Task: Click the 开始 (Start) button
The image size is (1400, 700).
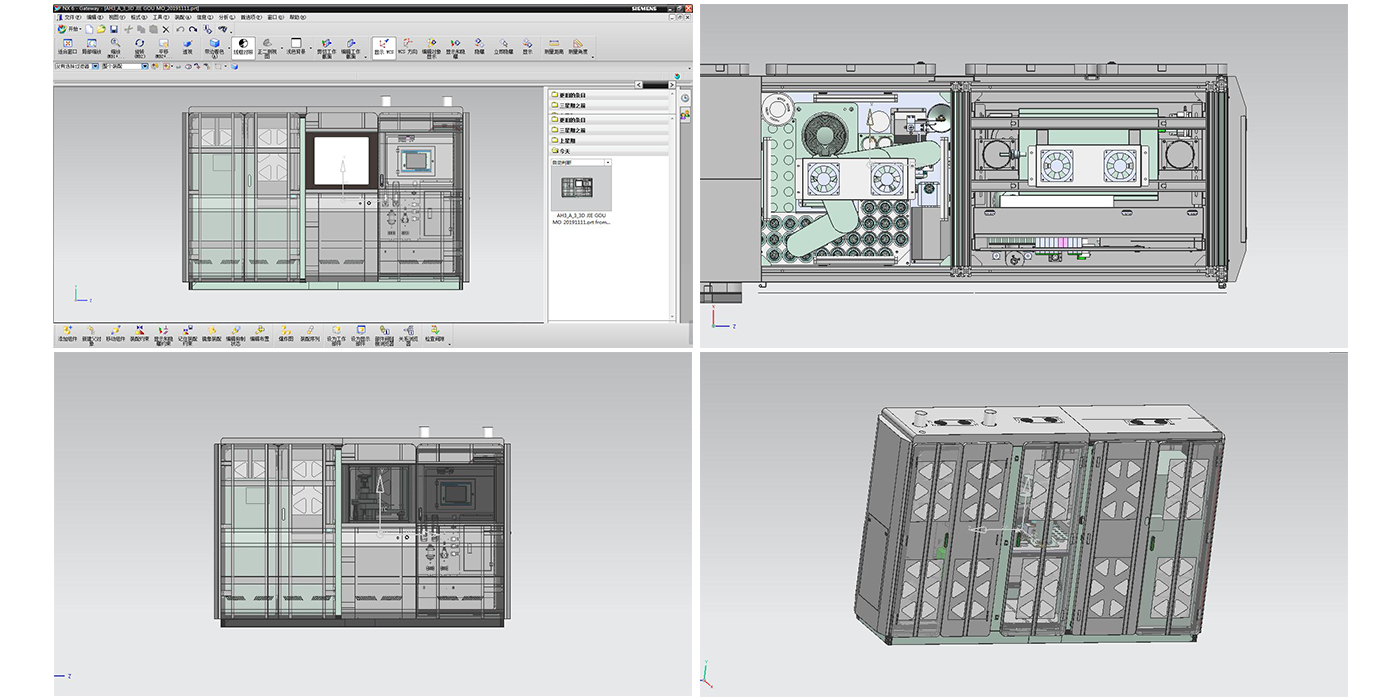Action: (62, 30)
